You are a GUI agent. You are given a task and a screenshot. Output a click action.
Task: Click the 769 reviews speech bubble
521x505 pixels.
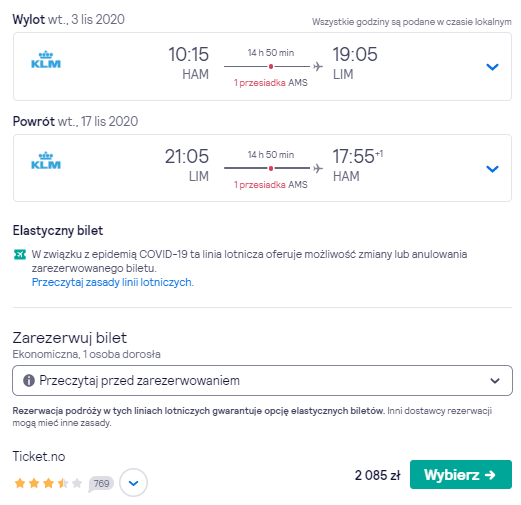(x=101, y=483)
